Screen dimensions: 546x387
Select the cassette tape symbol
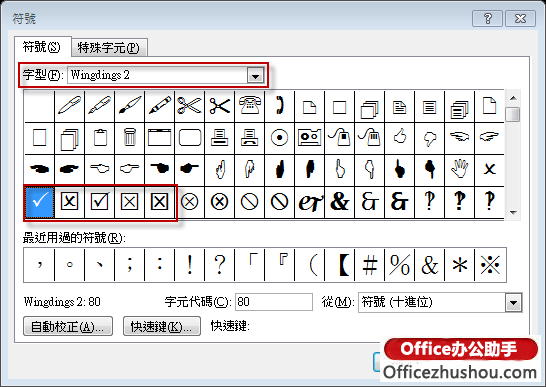[x=309, y=138]
